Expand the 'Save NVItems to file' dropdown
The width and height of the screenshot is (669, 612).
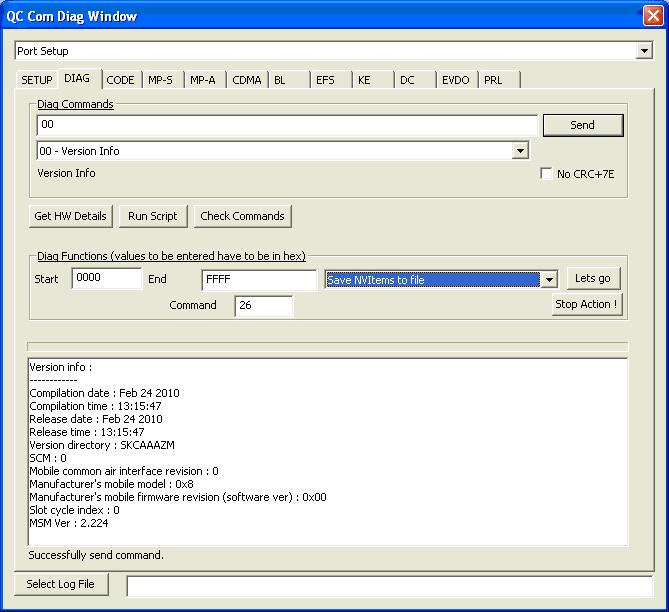[549, 280]
